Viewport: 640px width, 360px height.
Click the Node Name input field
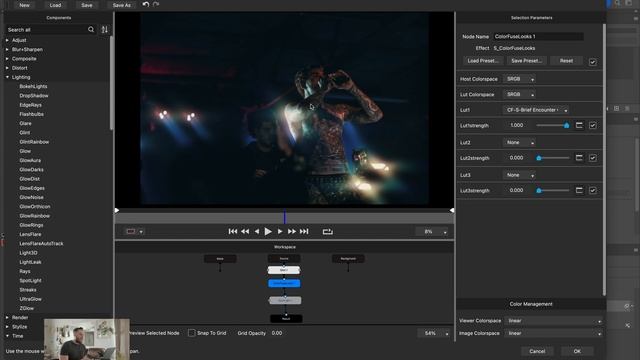pos(538,36)
